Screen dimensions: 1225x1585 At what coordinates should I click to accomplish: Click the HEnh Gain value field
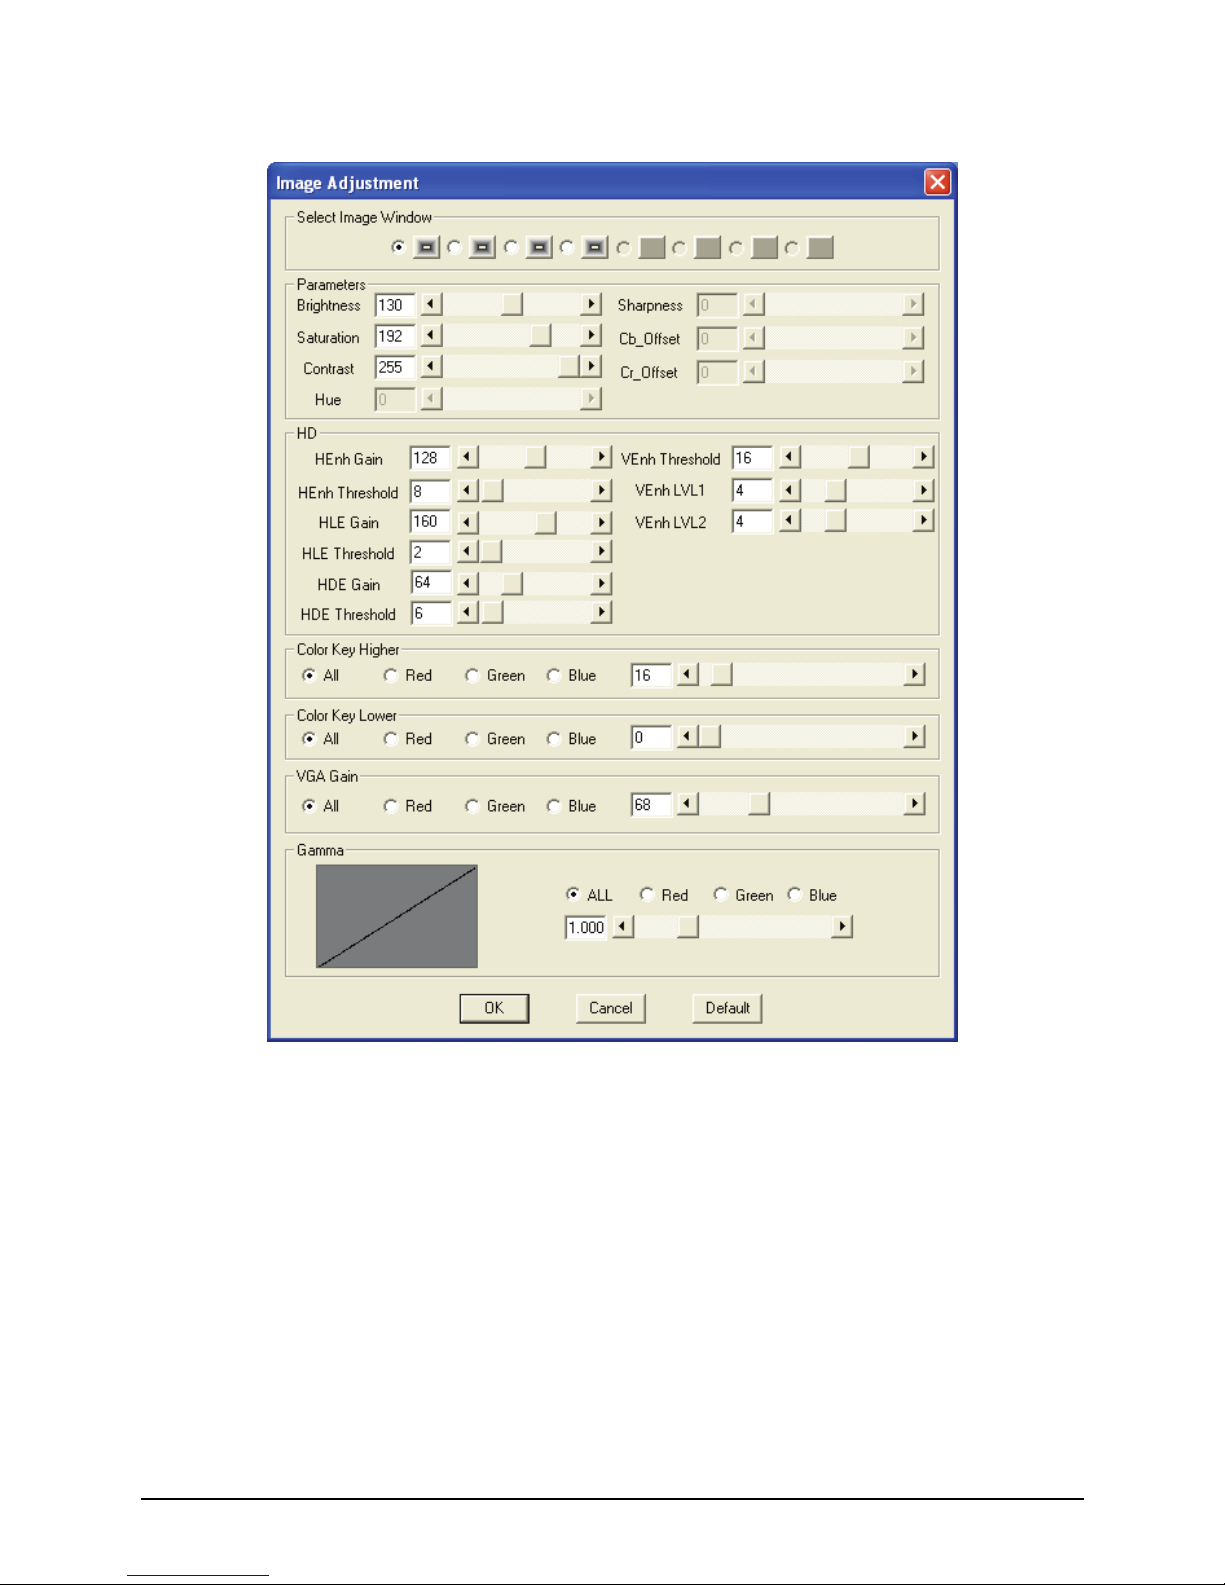pos(430,458)
